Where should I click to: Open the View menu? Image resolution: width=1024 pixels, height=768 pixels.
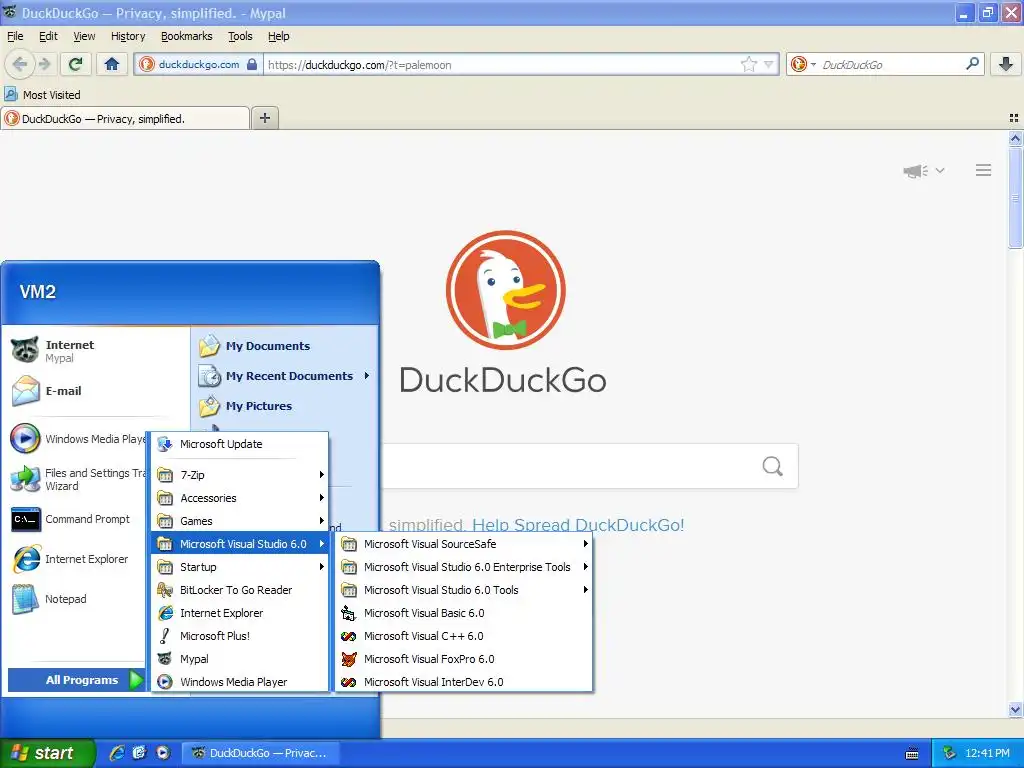[x=84, y=36]
